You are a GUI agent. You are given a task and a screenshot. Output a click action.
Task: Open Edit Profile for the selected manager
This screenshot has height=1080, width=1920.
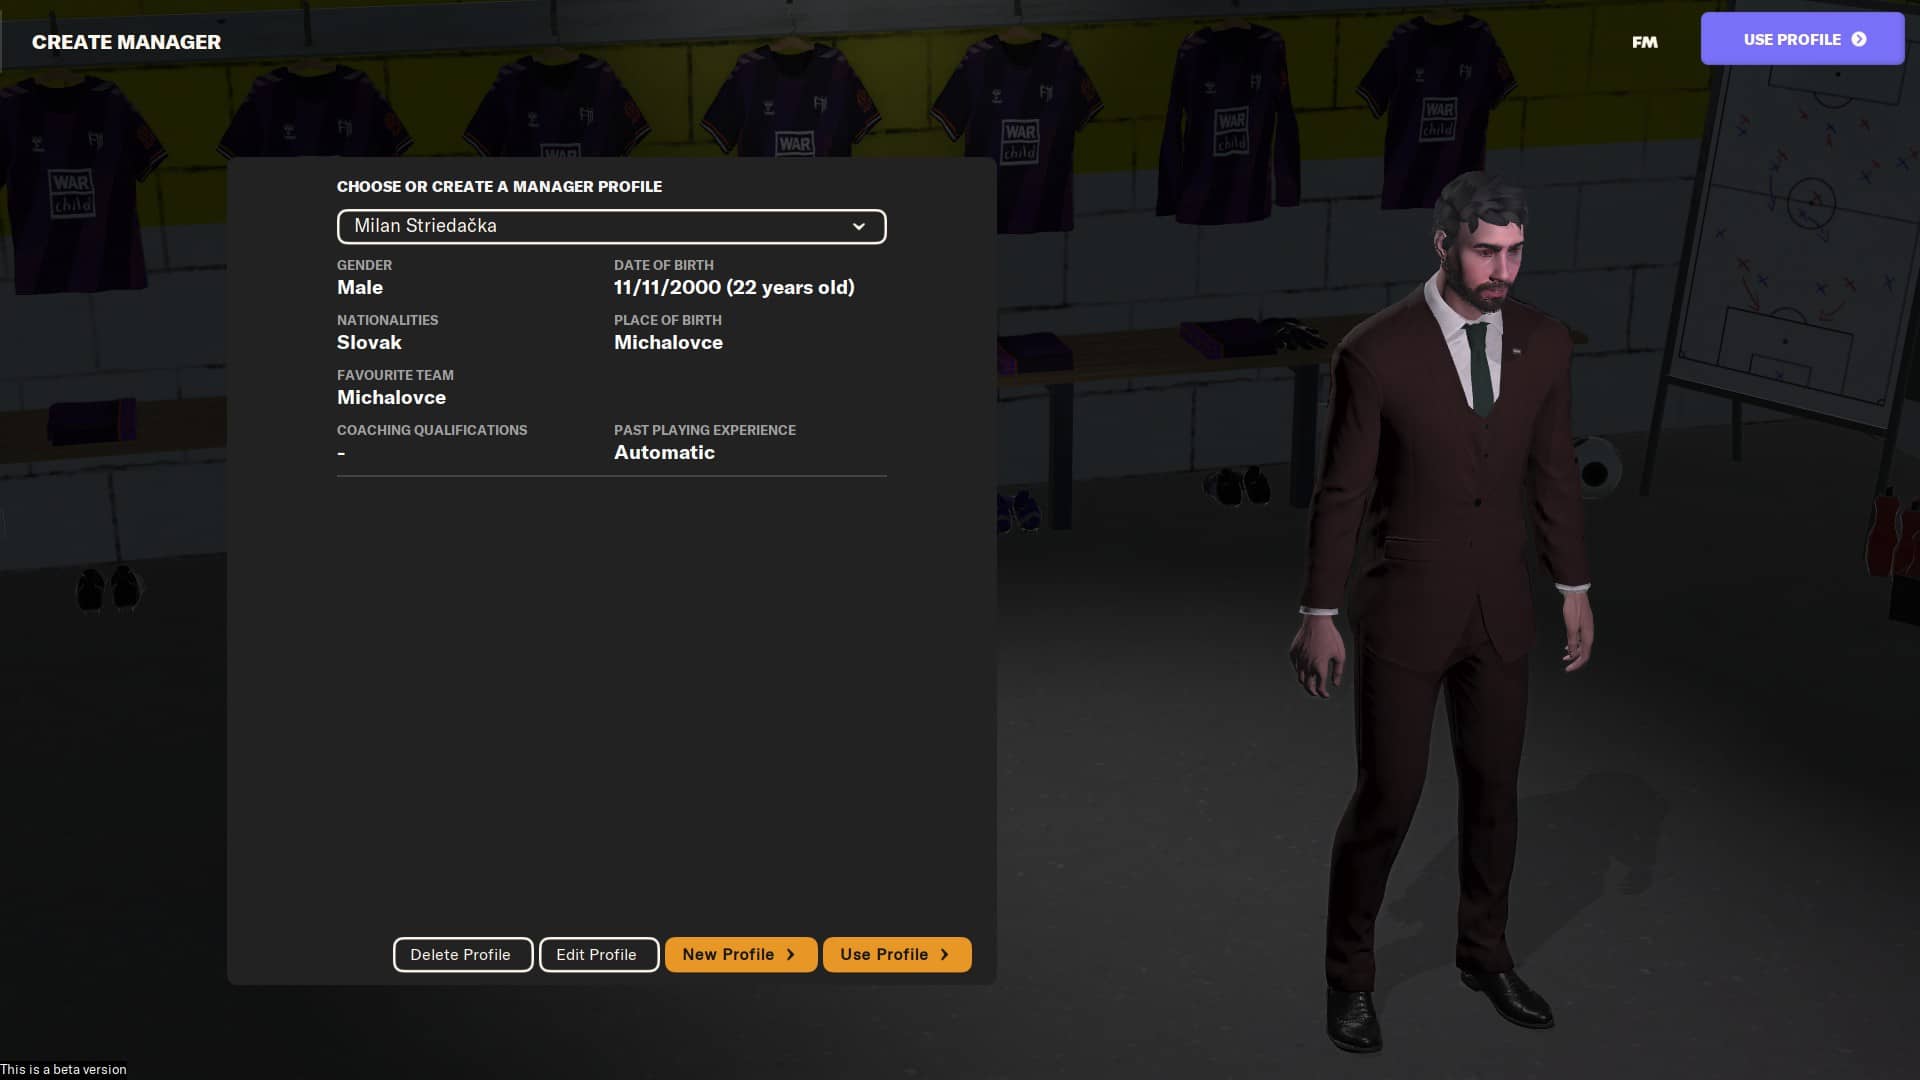[599, 954]
